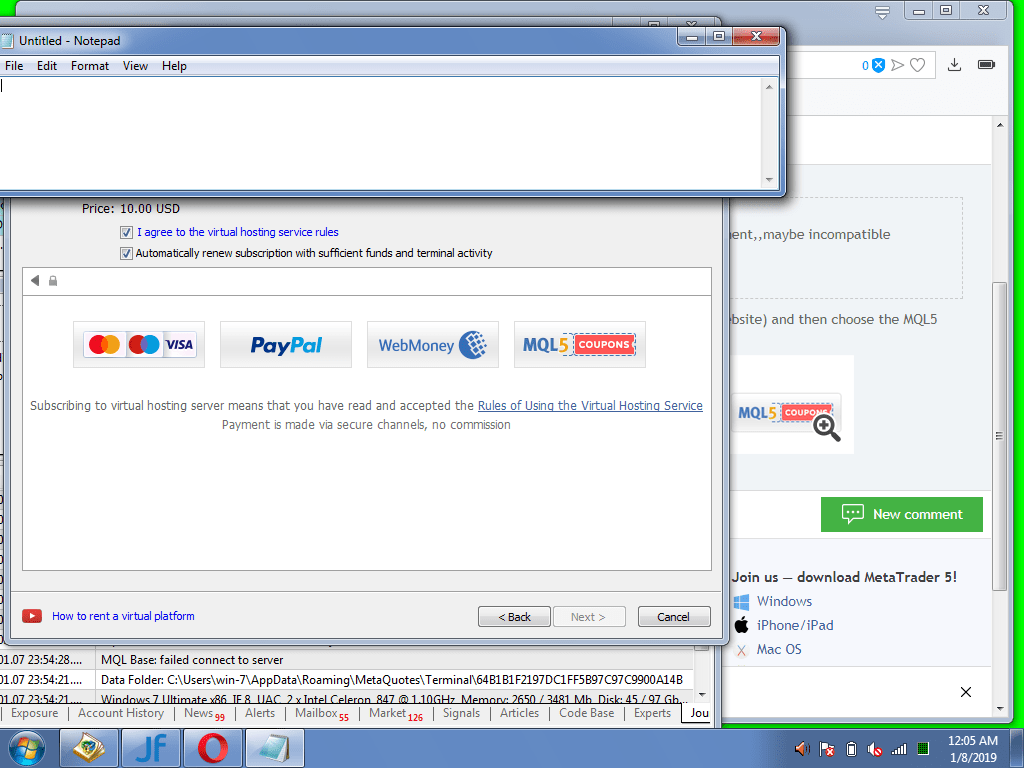
Task: Click Notepad scrollbar down arrow
Action: click(769, 180)
